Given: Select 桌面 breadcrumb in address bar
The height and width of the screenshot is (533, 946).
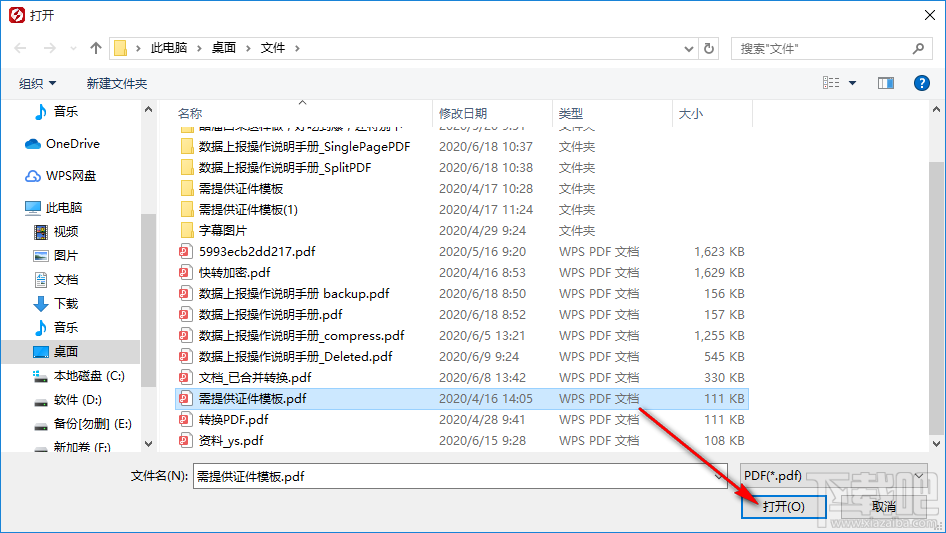Looking at the screenshot, I should pos(224,48).
